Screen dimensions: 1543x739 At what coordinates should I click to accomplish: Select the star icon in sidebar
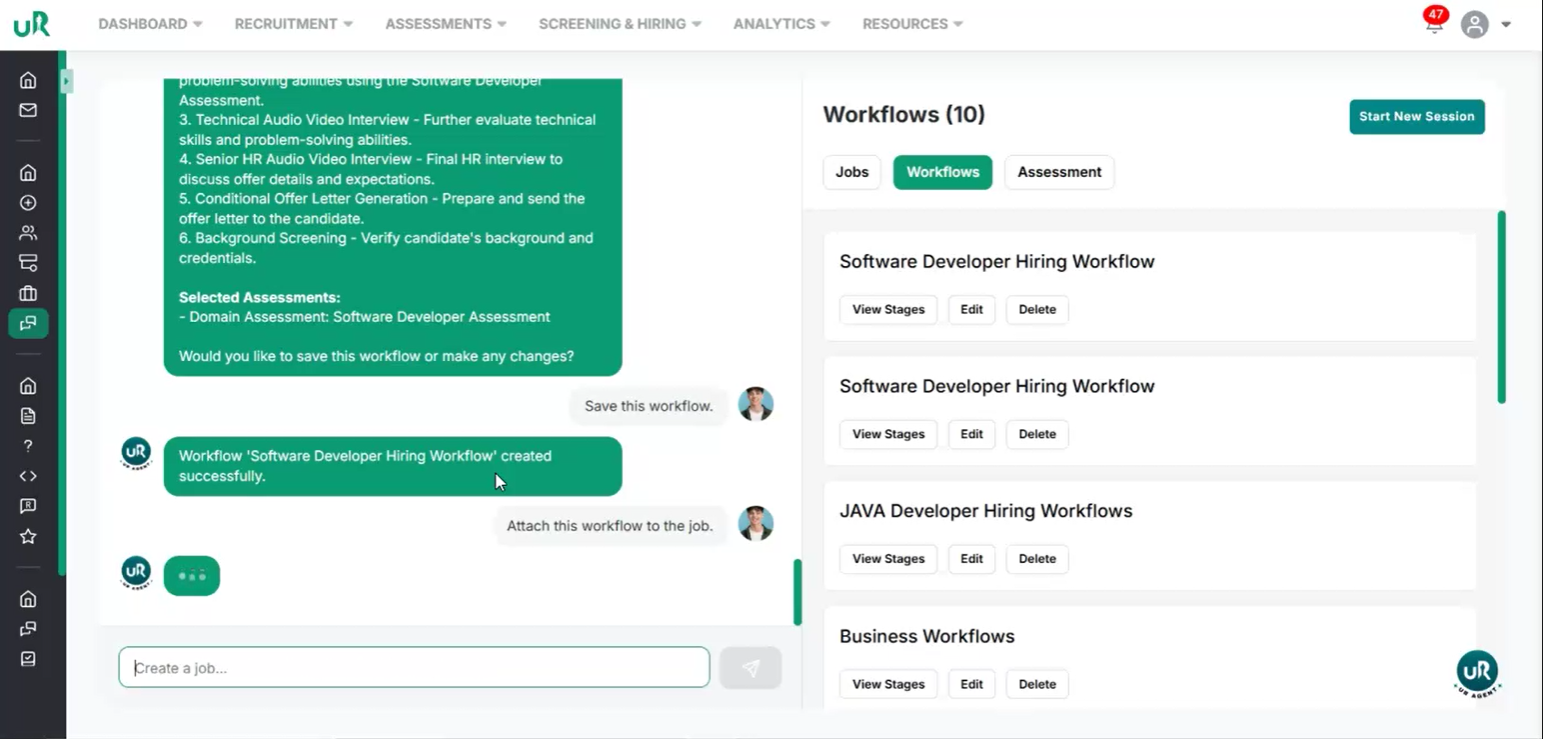click(x=28, y=537)
